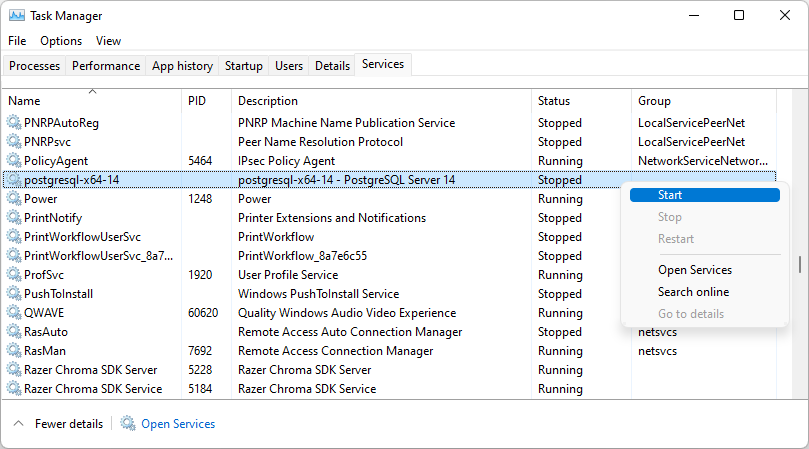The image size is (809, 449).
Task: Select the PushToInstall service row
Action: click(390, 294)
